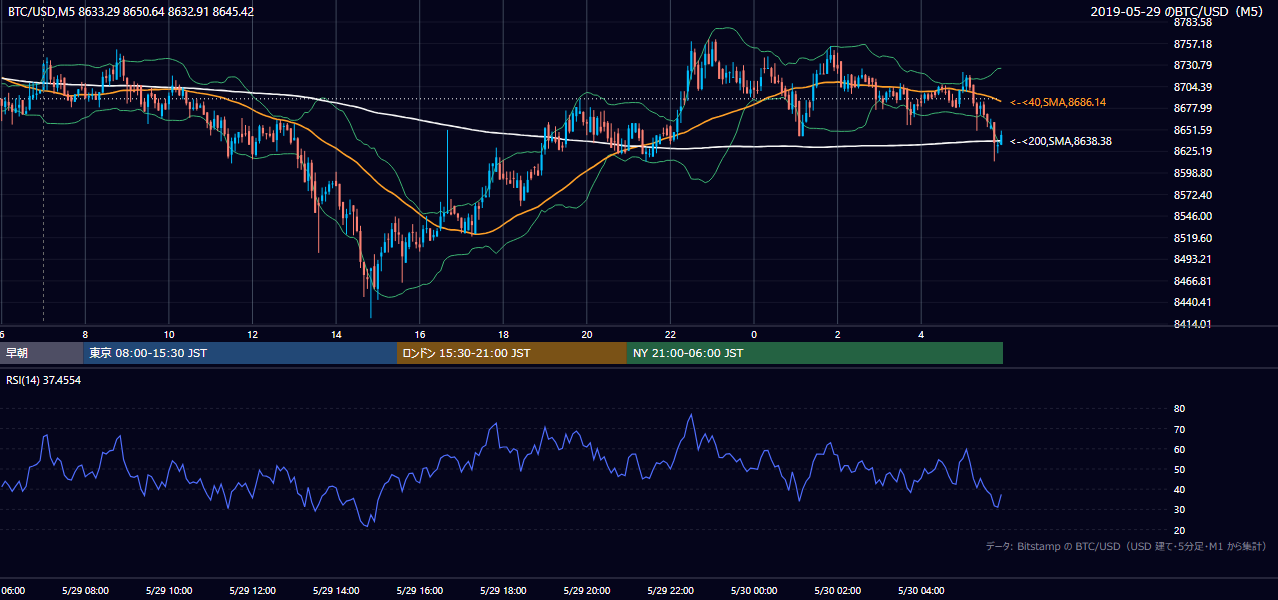1278x600 pixels.
Task: Click the 5/30 00:00 time label
Action: tap(752, 590)
